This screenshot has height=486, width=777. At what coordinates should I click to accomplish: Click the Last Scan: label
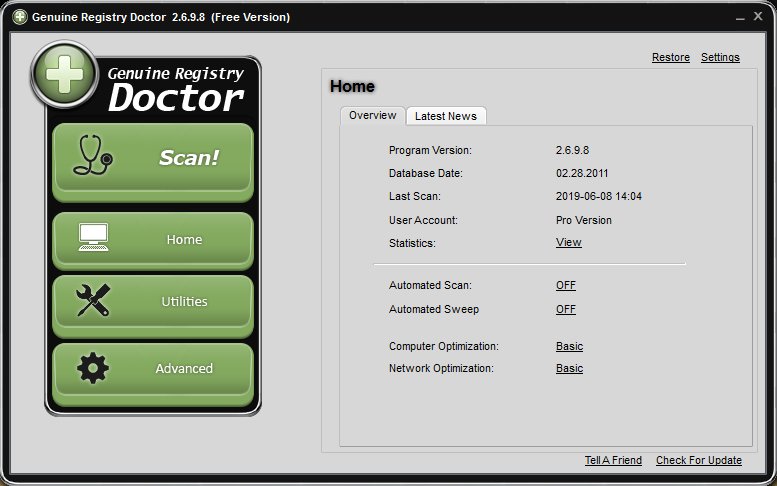pyautogui.click(x=415, y=196)
